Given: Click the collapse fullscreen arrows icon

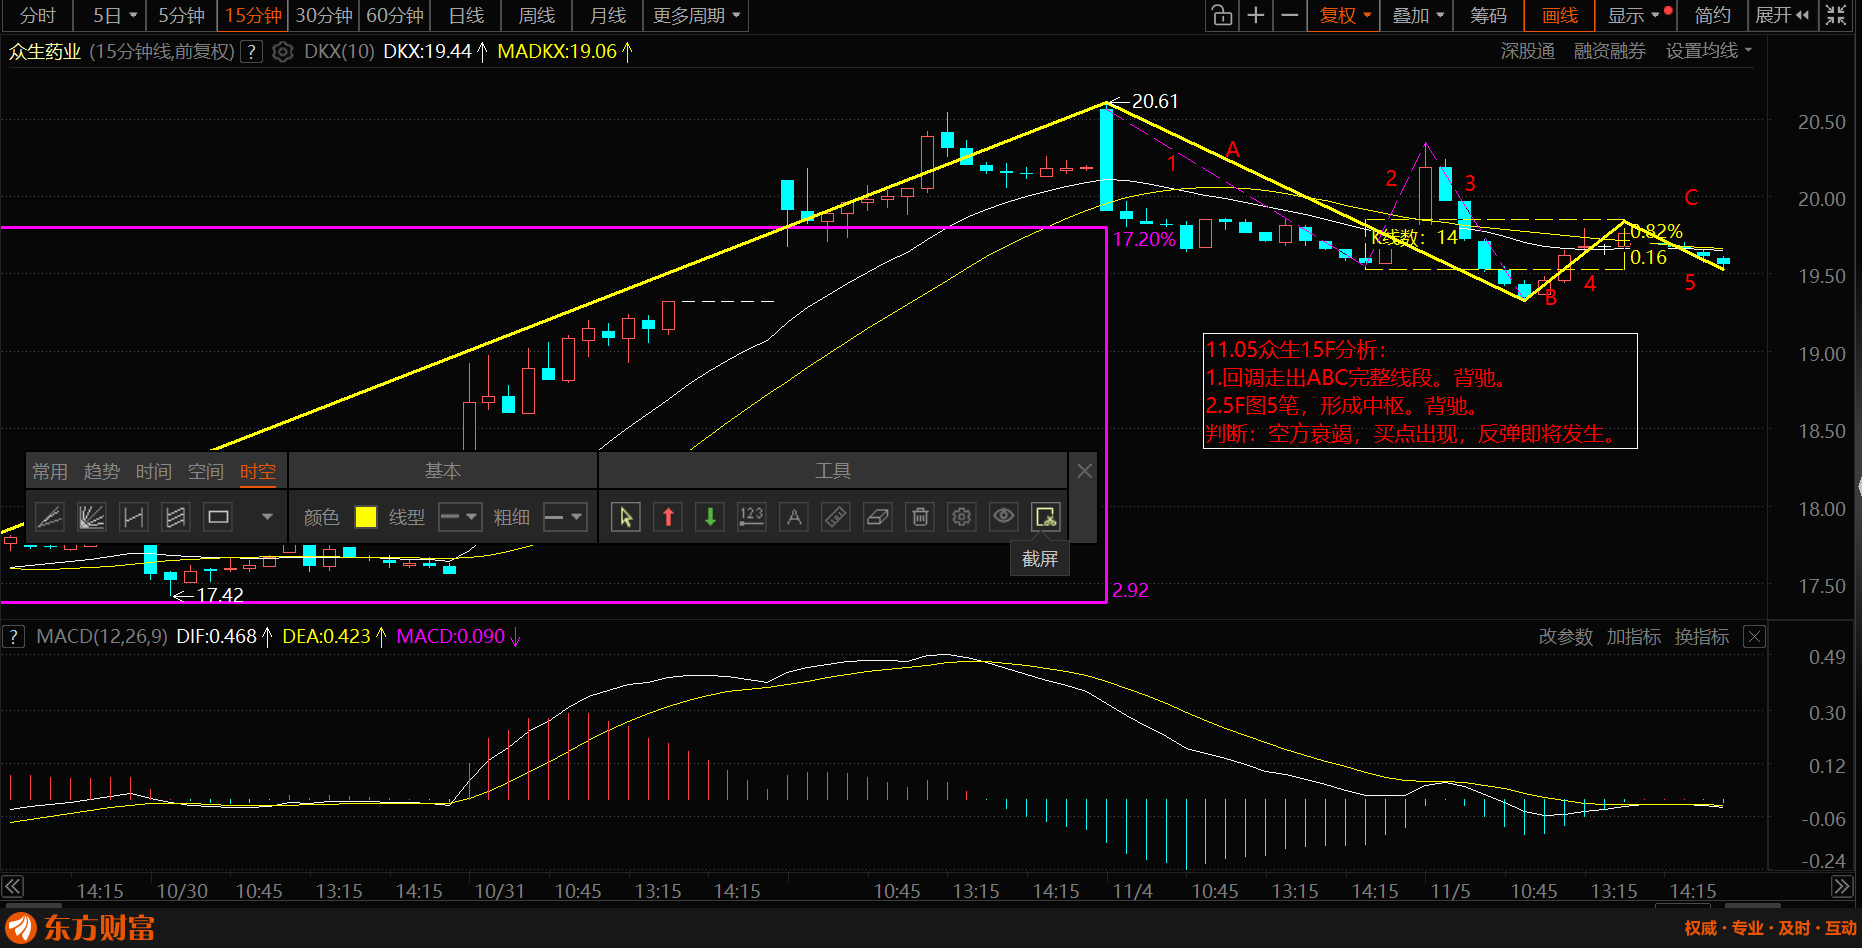Looking at the screenshot, I should tap(1836, 15).
